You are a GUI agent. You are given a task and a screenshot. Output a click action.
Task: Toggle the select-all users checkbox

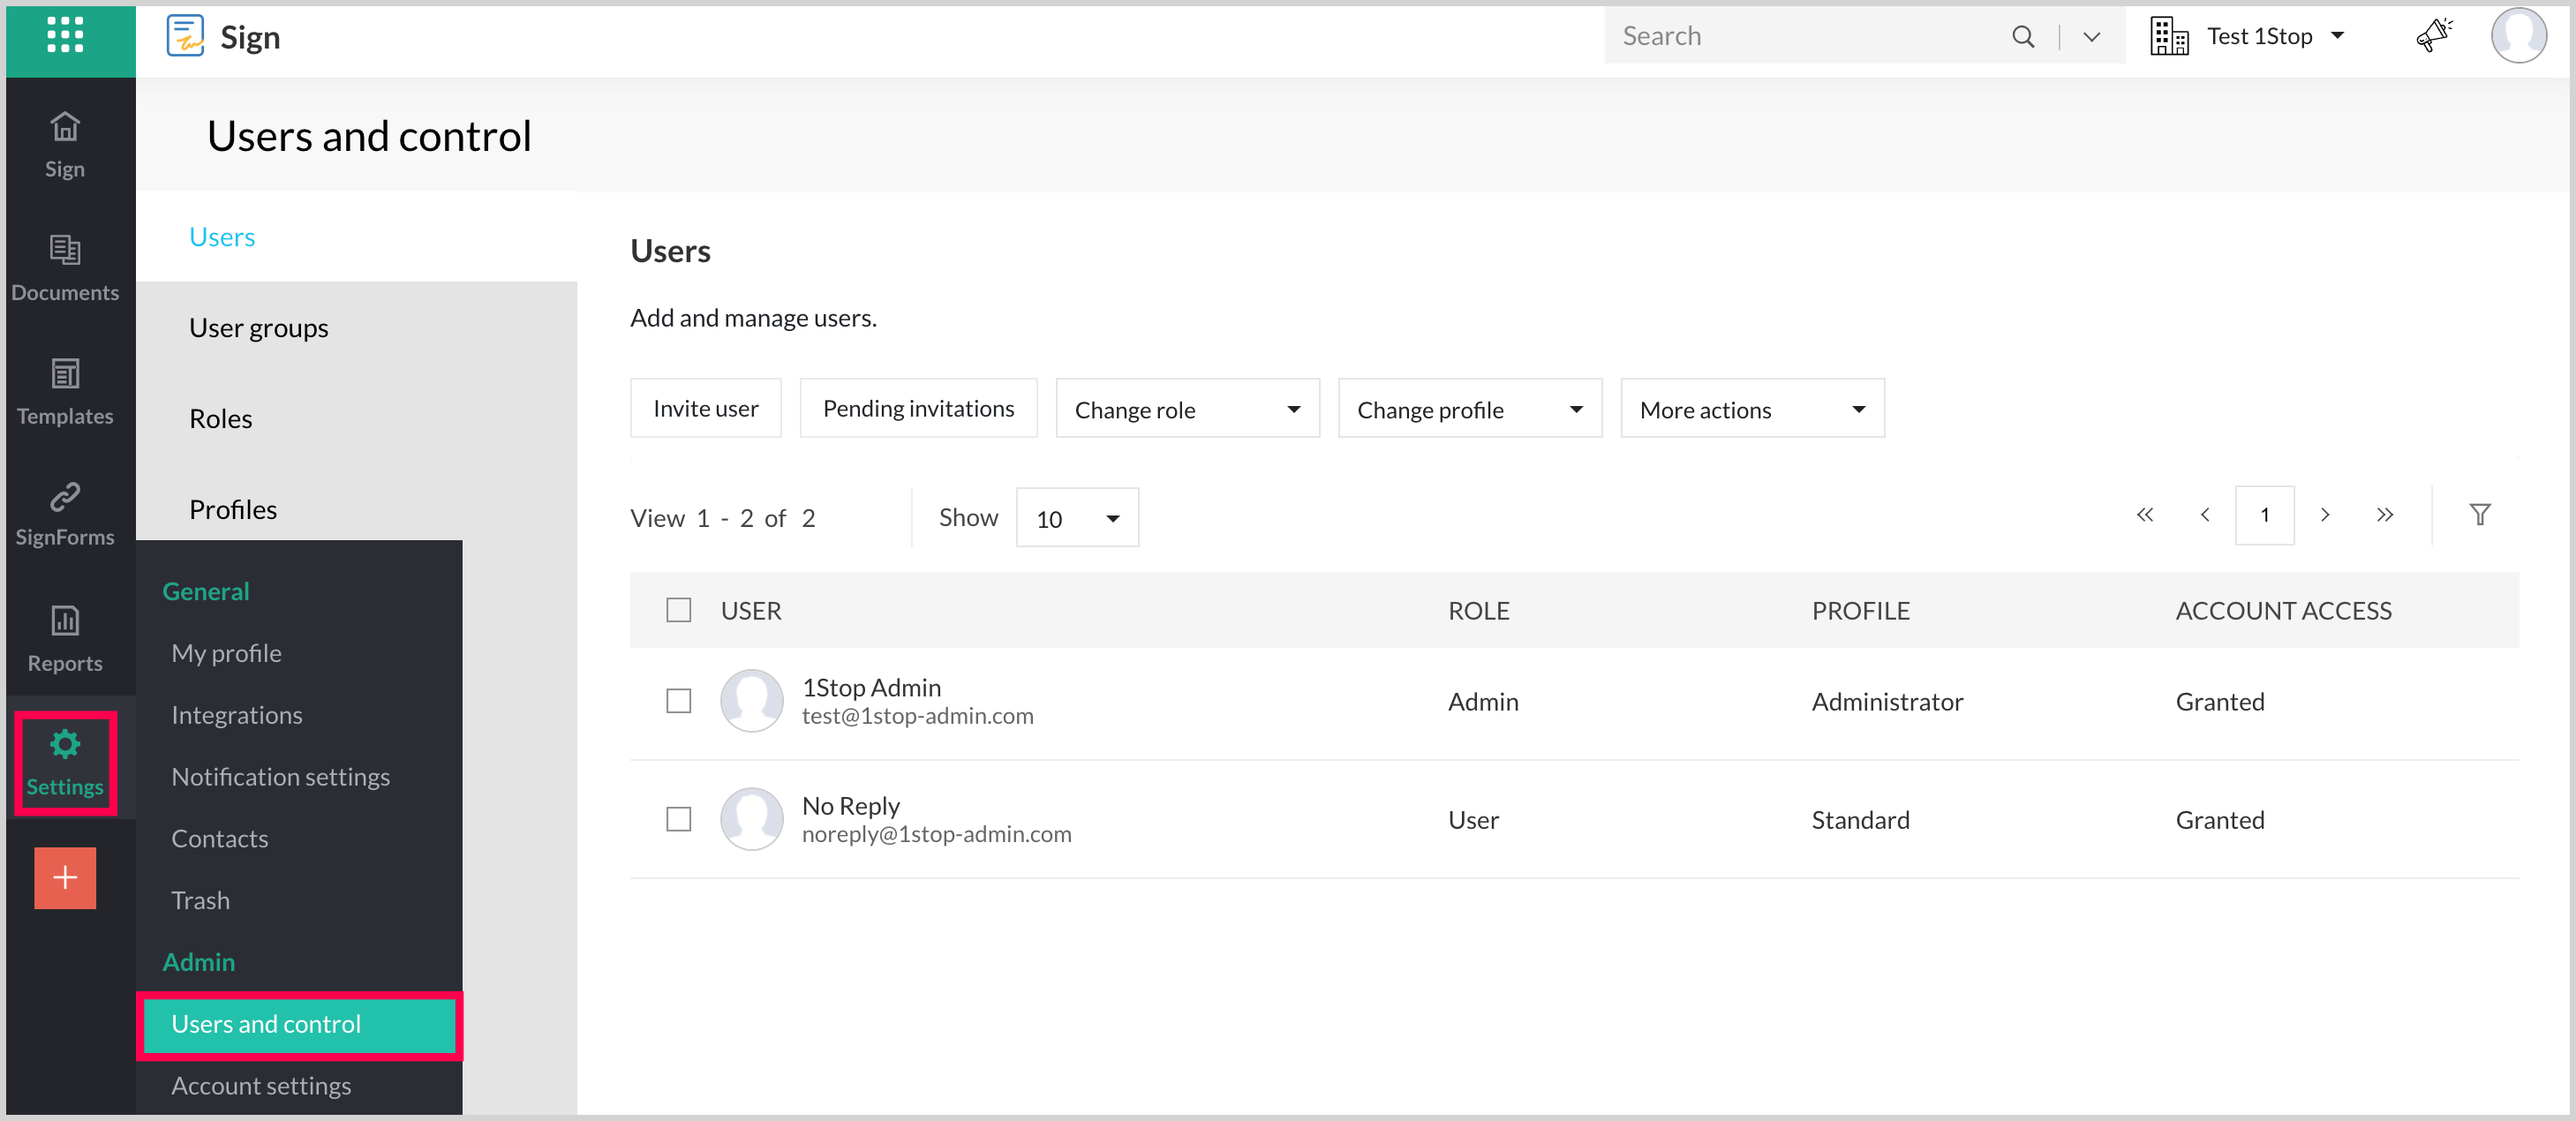(x=679, y=610)
